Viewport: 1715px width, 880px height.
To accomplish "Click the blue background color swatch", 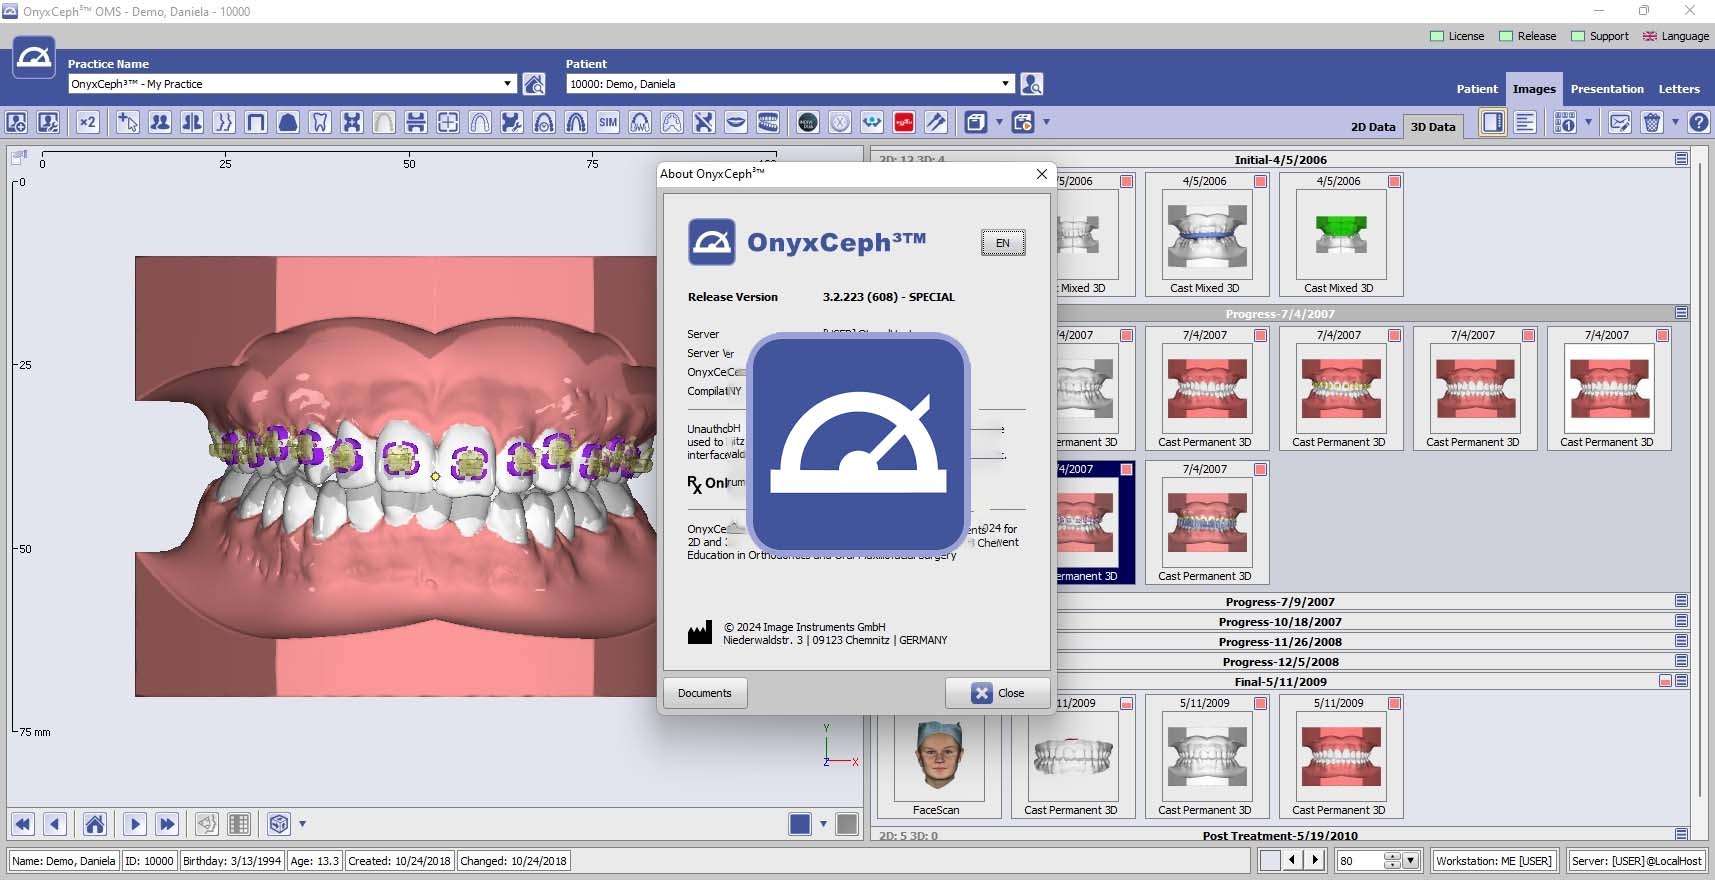I will point(800,824).
